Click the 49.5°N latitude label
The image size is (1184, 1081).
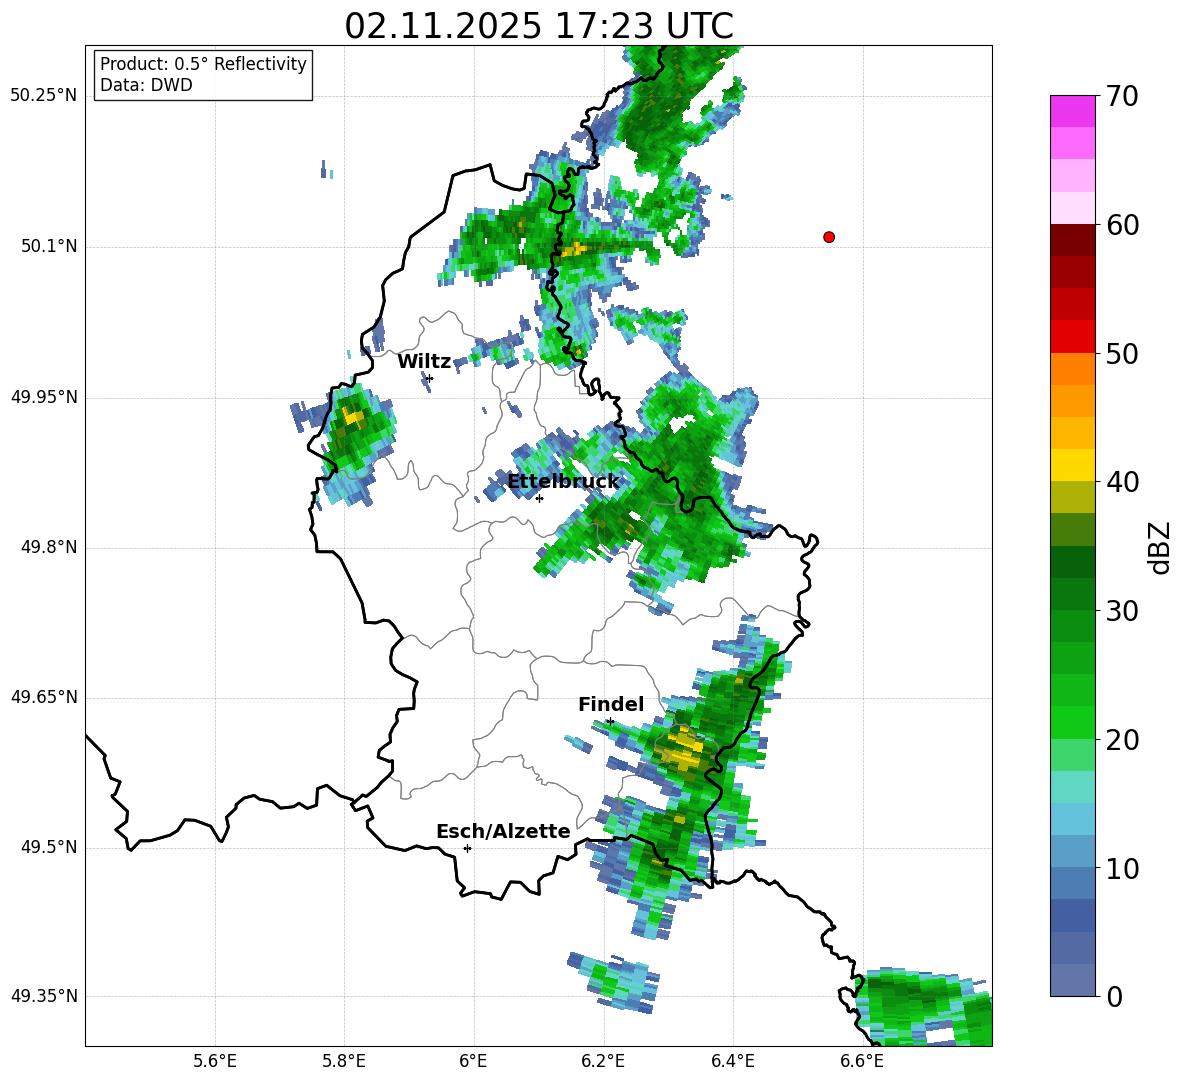point(49,847)
